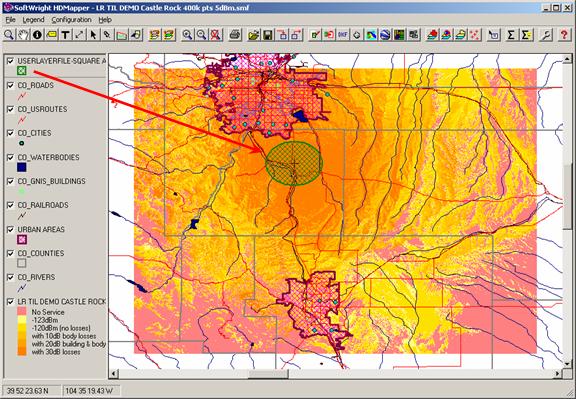576x399 pixels.
Task: Select the bold T text tool
Action: pos(65,35)
